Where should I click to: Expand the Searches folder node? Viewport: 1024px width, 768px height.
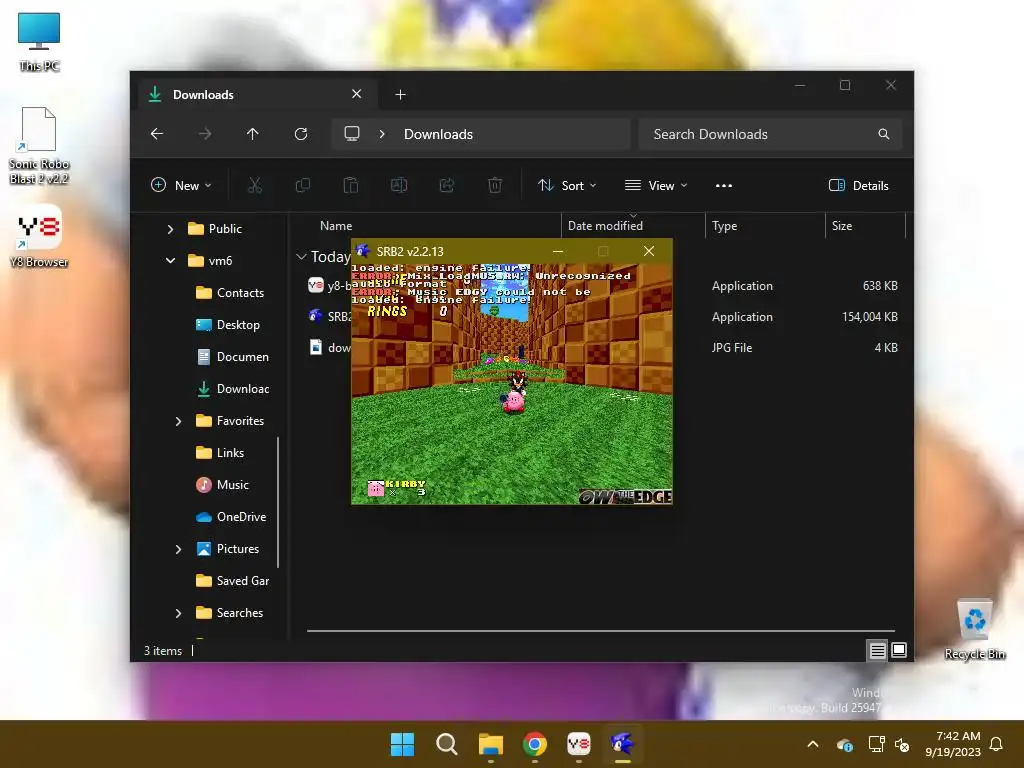(x=178, y=613)
